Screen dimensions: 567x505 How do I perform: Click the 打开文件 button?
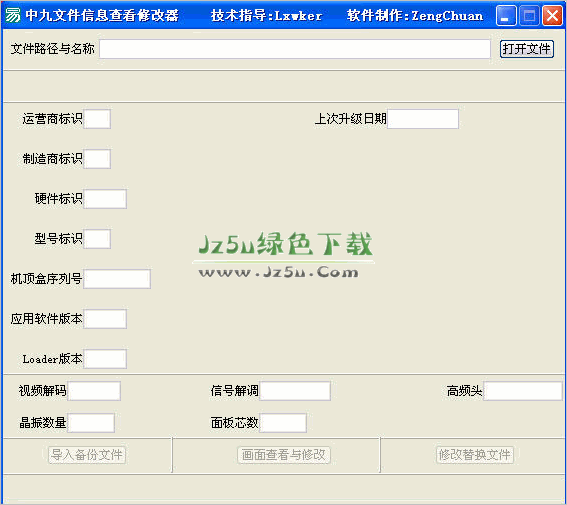click(x=526, y=48)
